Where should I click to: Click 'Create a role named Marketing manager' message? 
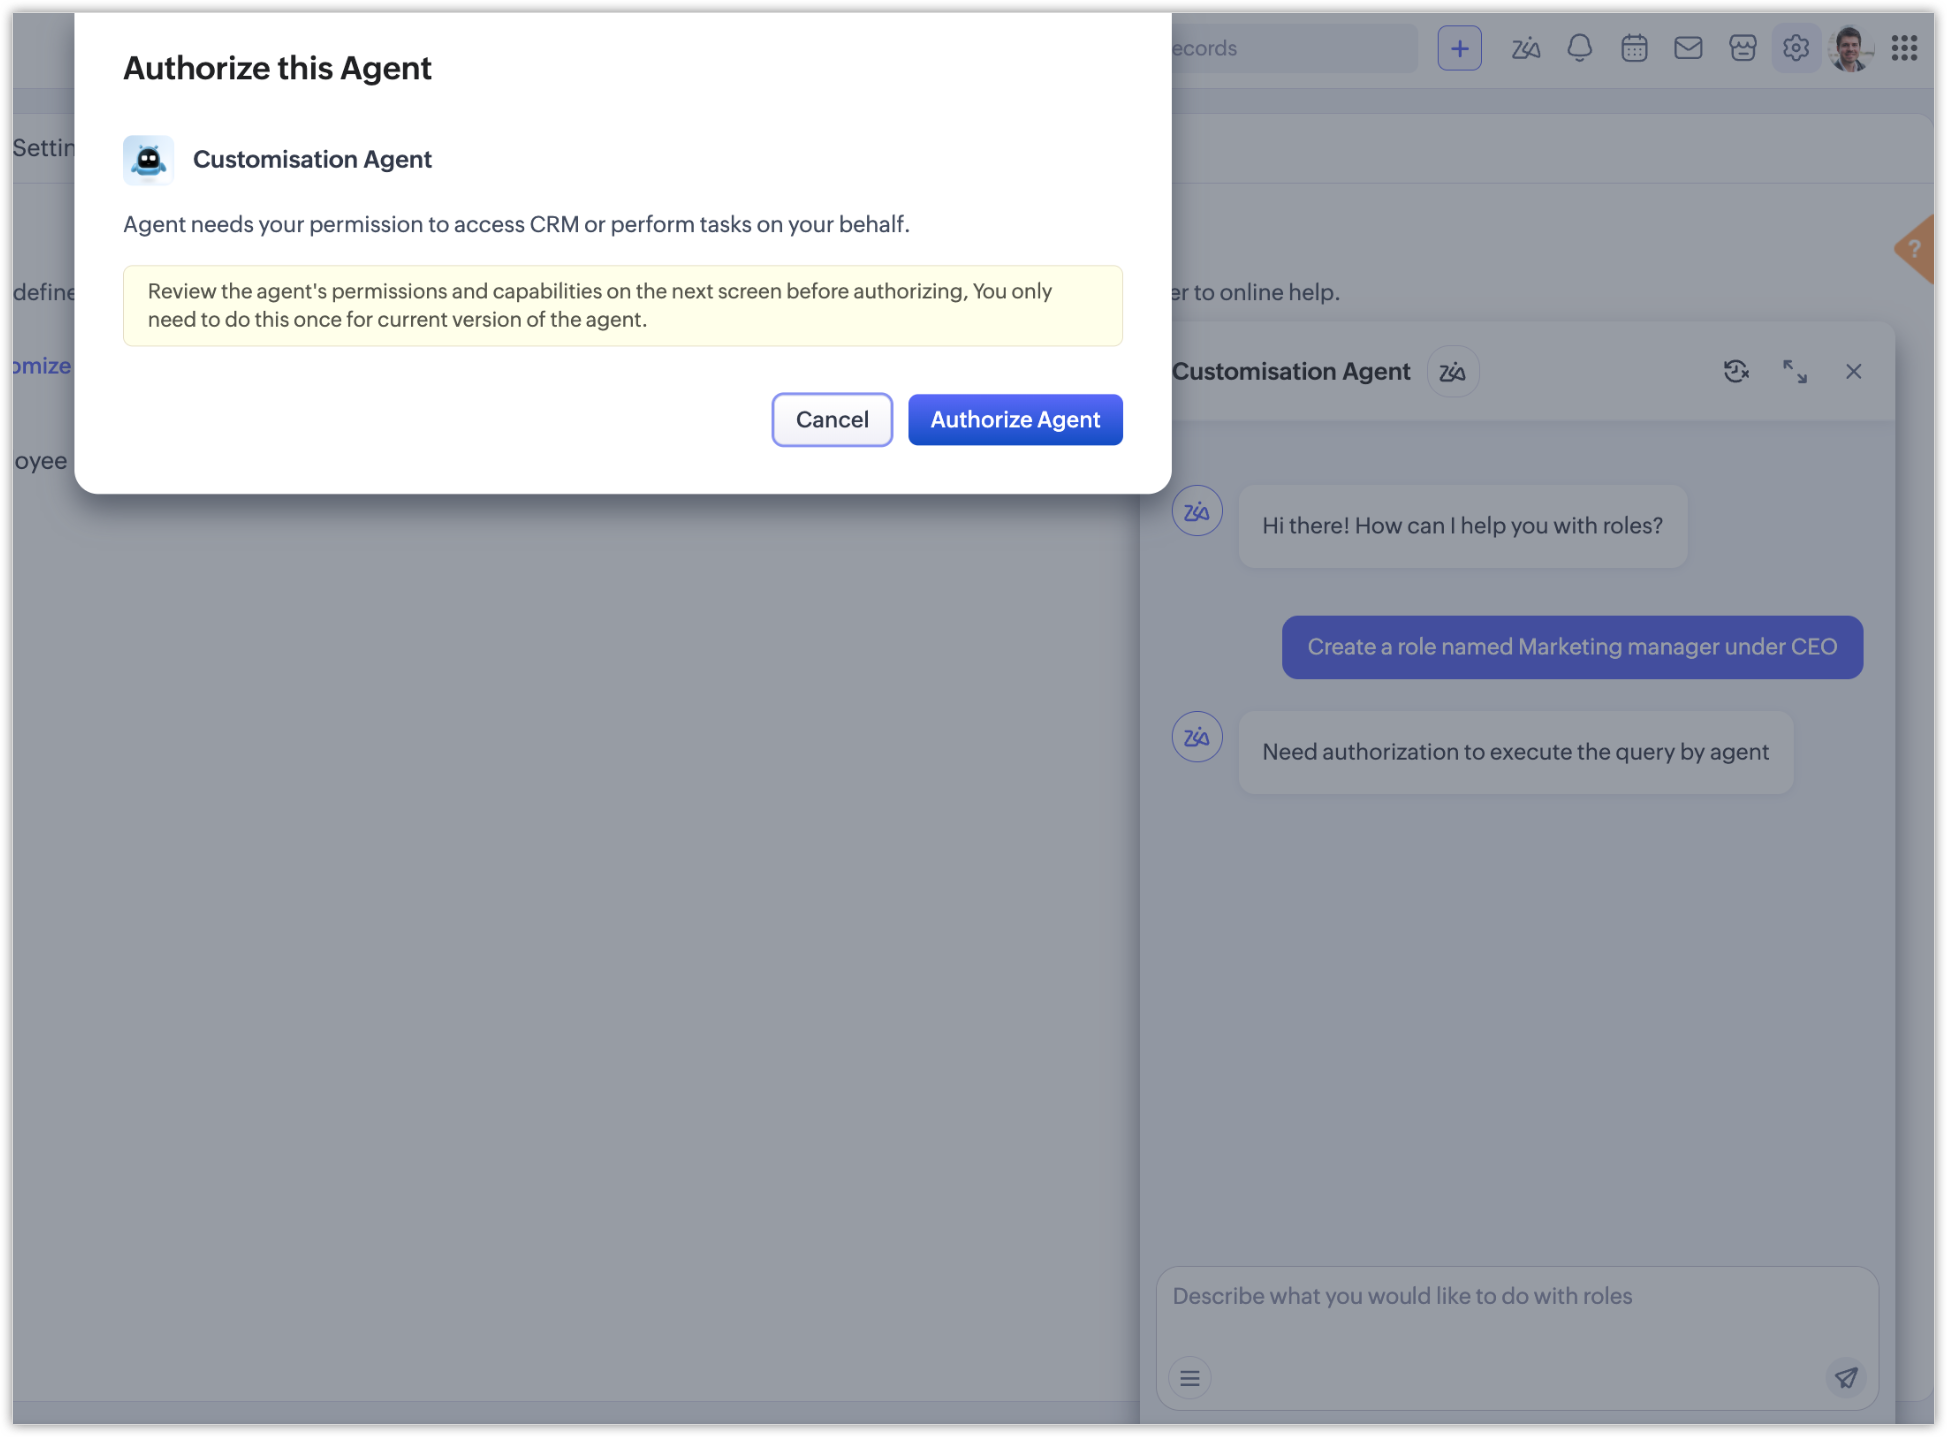(x=1572, y=647)
